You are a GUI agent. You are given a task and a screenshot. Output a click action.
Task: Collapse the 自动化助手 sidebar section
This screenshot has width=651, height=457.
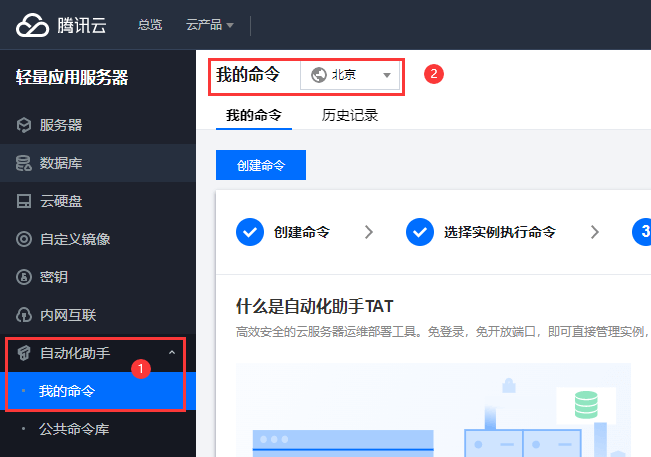pos(171,353)
